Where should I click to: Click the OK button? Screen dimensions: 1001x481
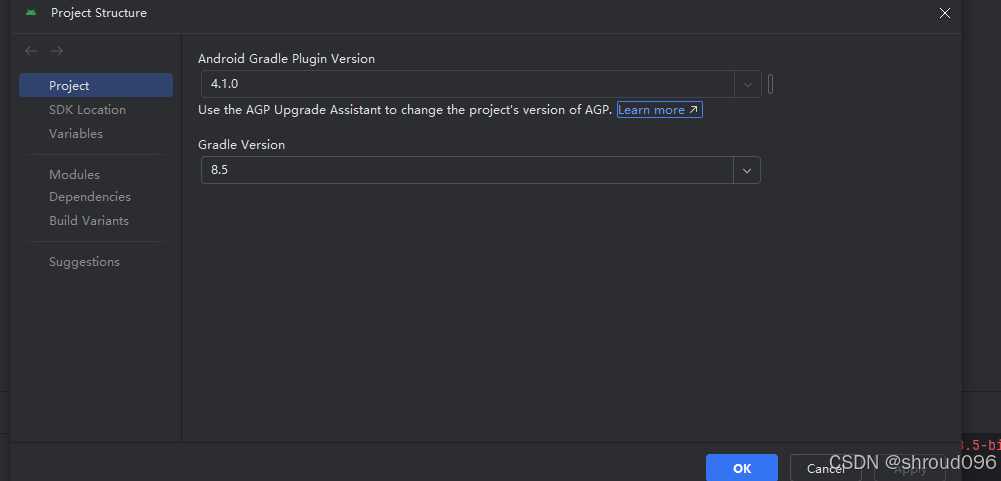[742, 468]
